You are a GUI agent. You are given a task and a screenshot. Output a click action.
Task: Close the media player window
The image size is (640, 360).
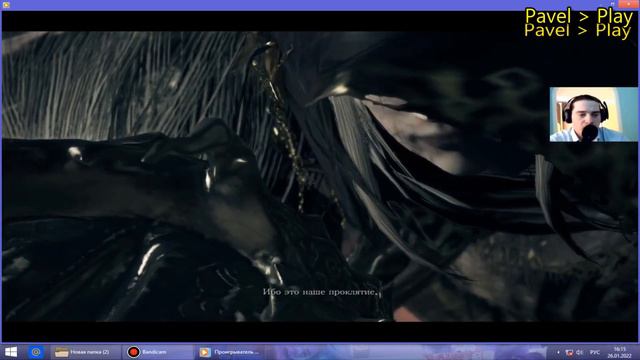pos(628,4)
